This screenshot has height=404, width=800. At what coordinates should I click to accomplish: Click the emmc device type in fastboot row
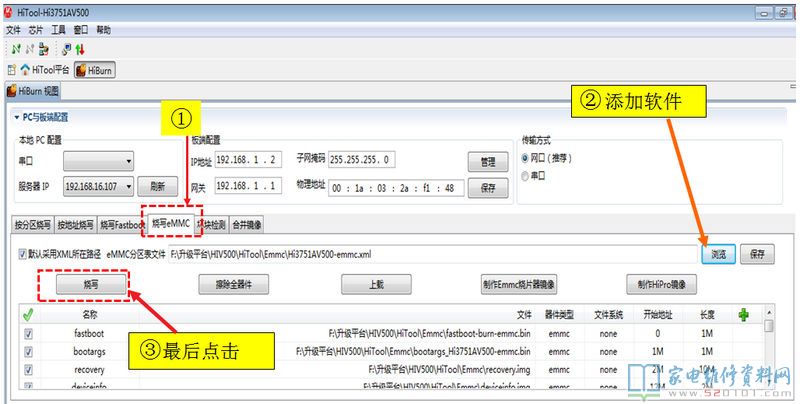[559, 334]
